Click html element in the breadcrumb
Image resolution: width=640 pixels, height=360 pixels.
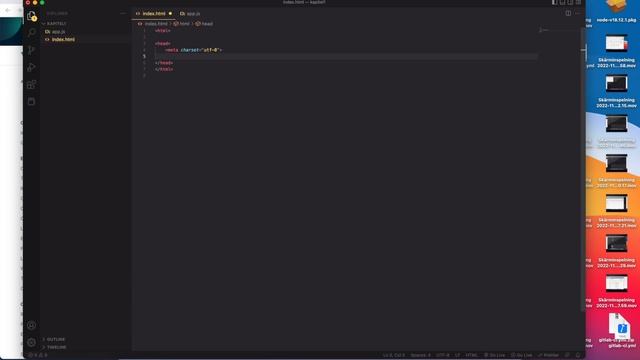(181, 24)
